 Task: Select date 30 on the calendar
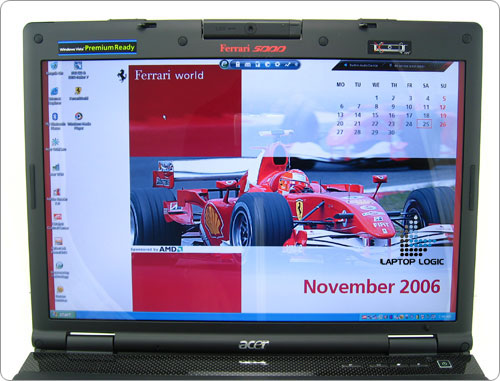pos(391,132)
